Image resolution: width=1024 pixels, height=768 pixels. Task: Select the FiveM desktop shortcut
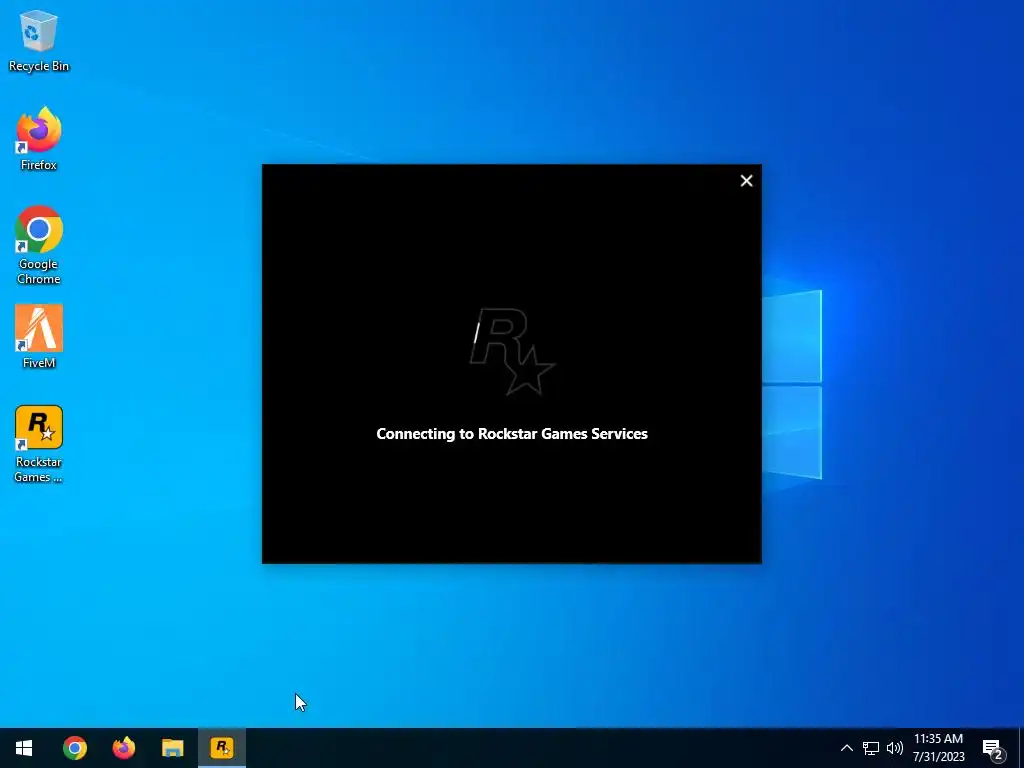[39, 337]
